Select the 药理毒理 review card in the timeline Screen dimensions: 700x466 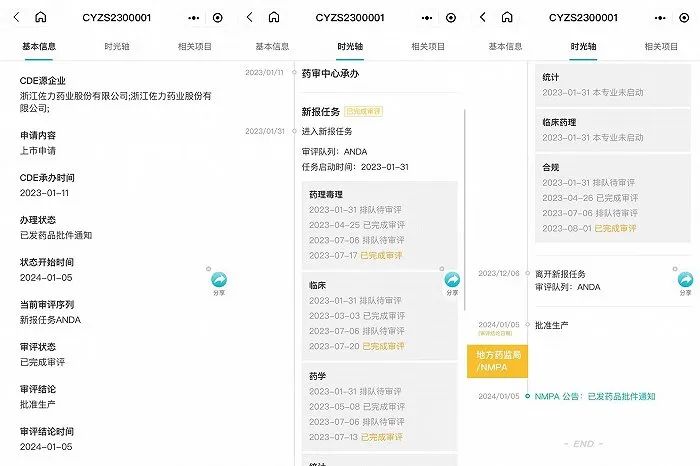pos(379,224)
